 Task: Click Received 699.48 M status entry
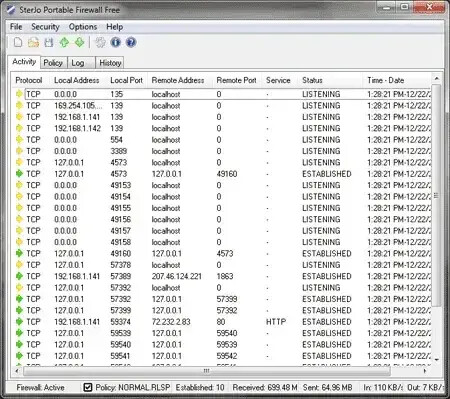pos(265,387)
